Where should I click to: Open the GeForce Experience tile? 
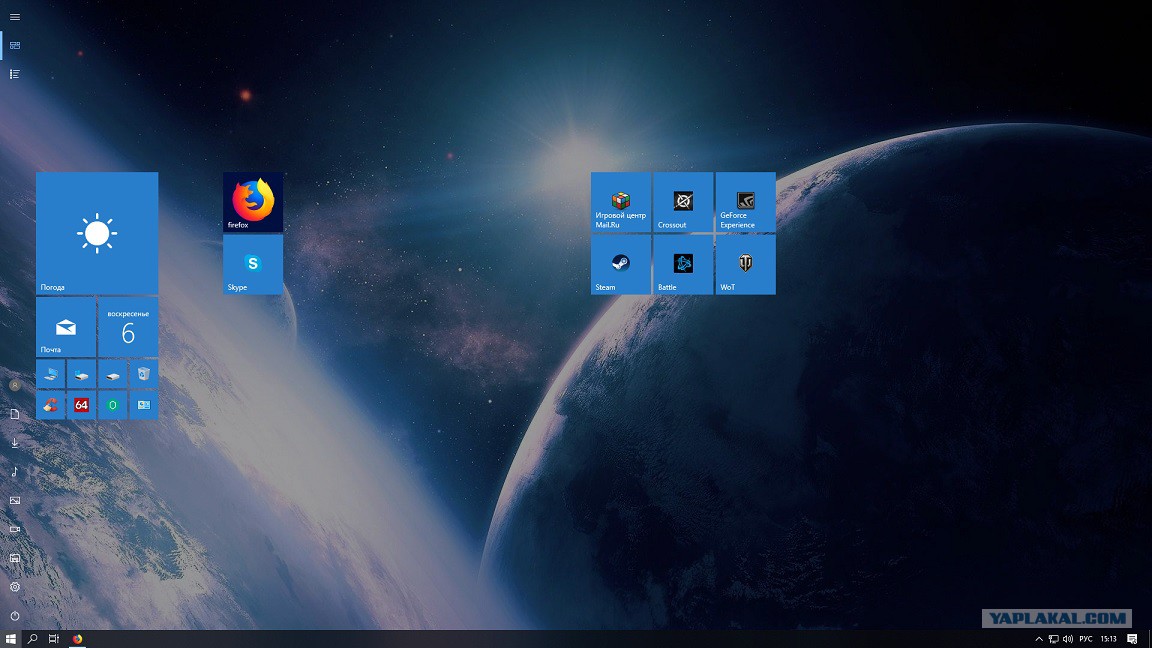[x=746, y=202]
